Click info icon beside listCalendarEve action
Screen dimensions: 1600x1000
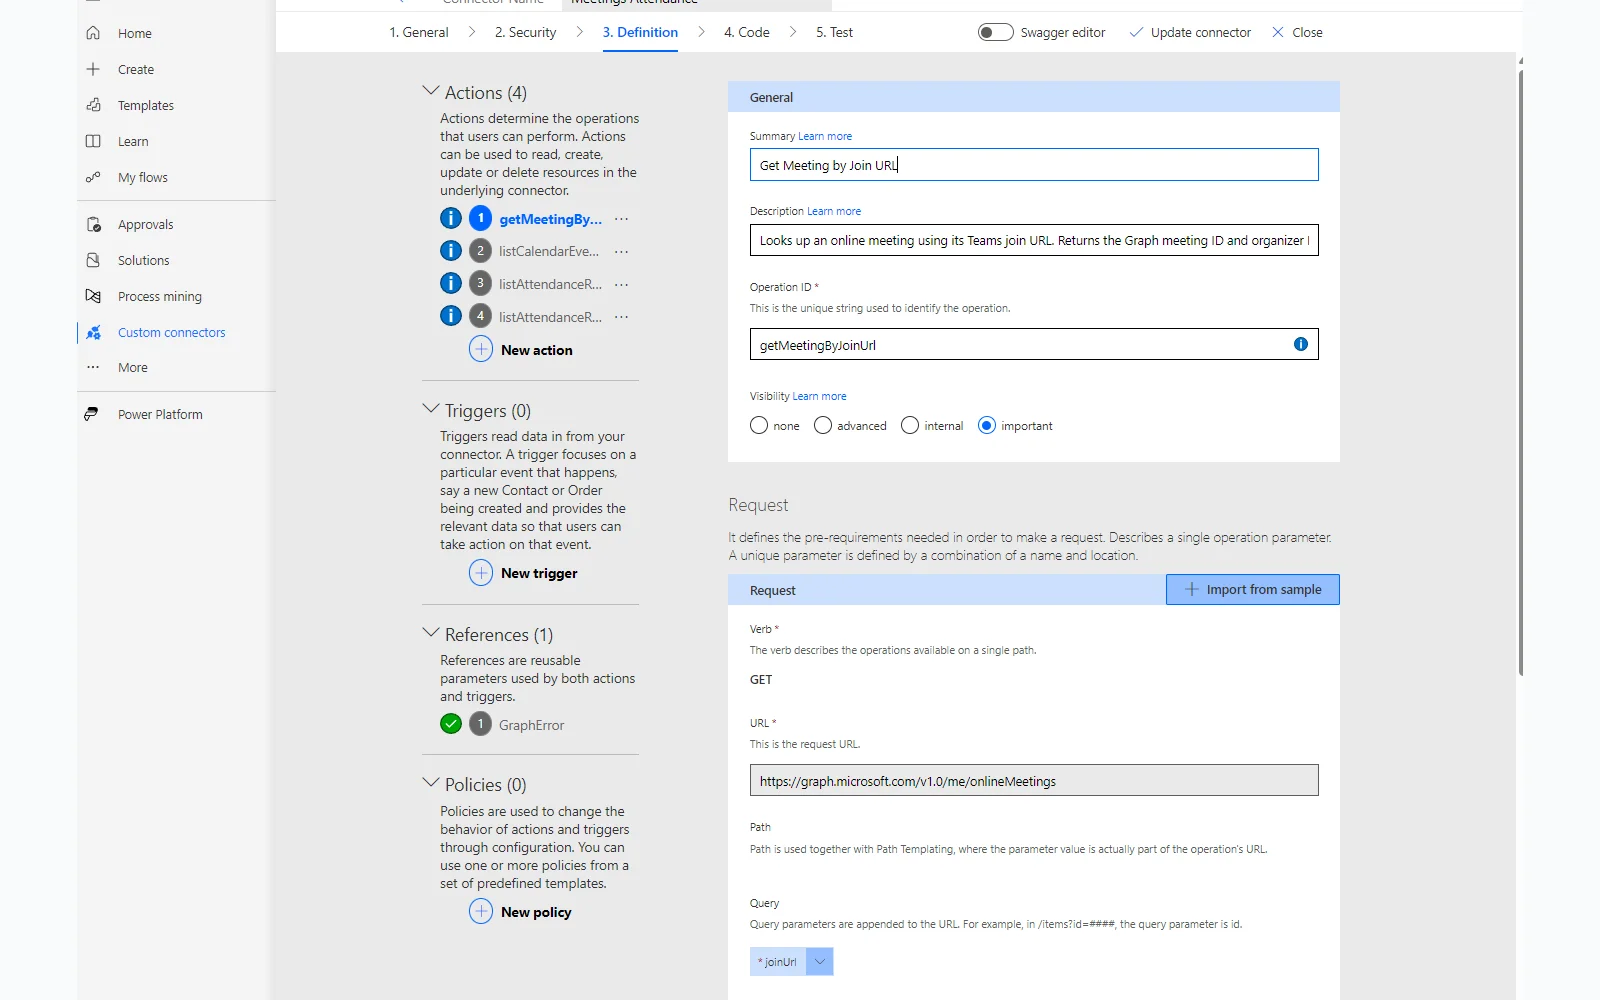[451, 251]
